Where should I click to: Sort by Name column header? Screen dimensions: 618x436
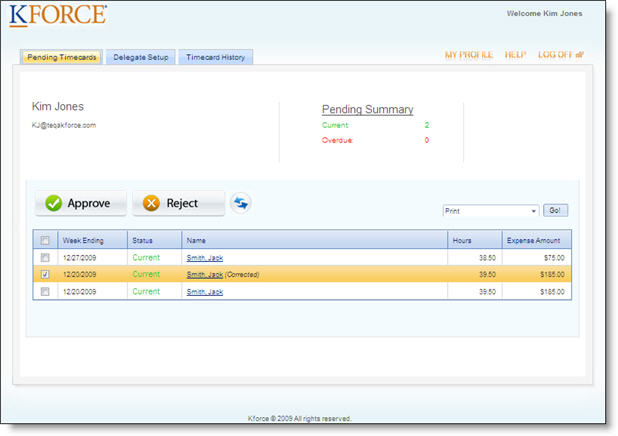315,240
